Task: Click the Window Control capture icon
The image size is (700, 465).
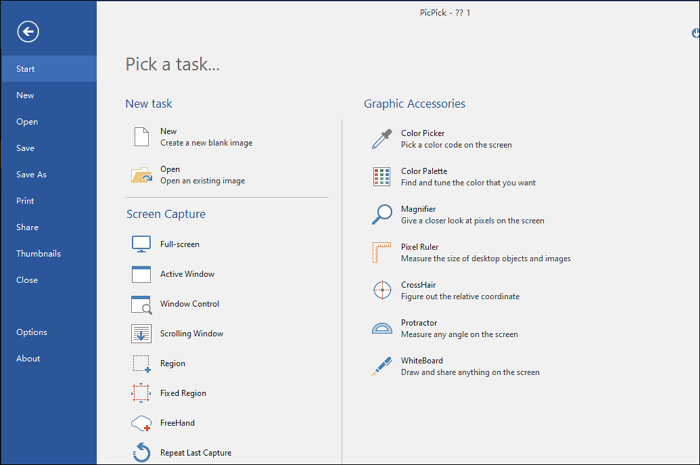Action: [x=141, y=304]
